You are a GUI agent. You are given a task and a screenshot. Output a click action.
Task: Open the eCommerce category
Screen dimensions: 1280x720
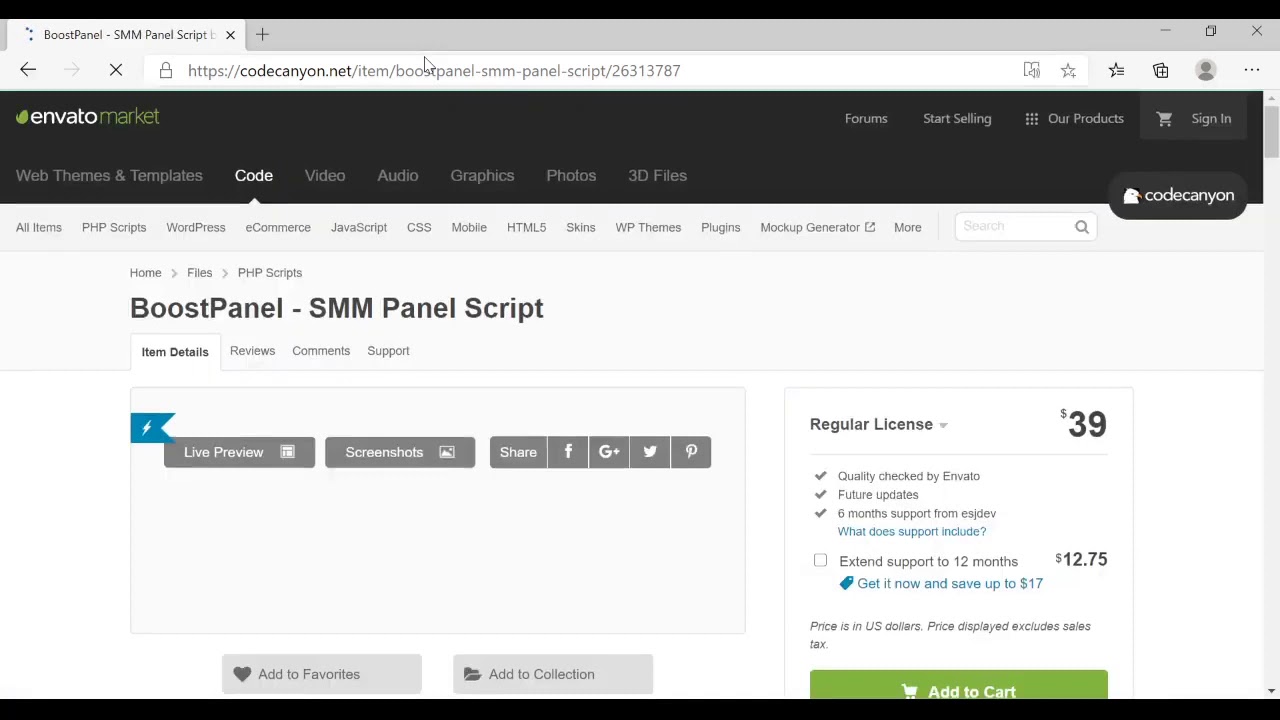coord(278,227)
